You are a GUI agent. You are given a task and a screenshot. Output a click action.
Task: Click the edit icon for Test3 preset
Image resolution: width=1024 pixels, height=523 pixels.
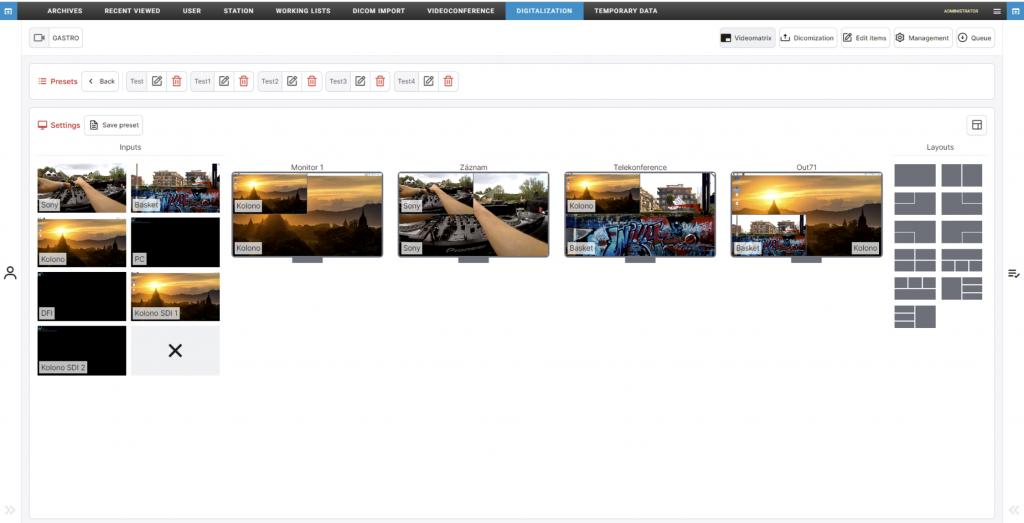tap(360, 81)
